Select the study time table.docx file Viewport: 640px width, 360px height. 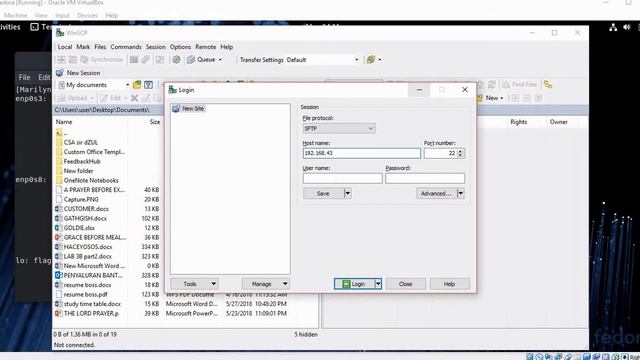pos(92,304)
